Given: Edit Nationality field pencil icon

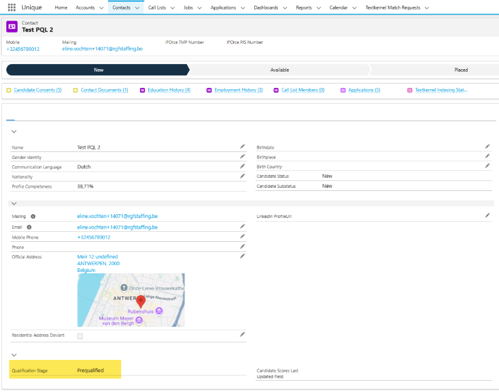Looking at the screenshot, I should [x=242, y=176].
